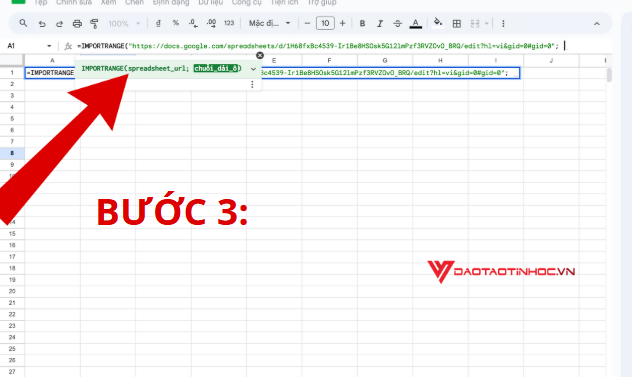Redo the last action
Image resolution: width=632 pixels, height=377 pixels.
(x=59, y=24)
